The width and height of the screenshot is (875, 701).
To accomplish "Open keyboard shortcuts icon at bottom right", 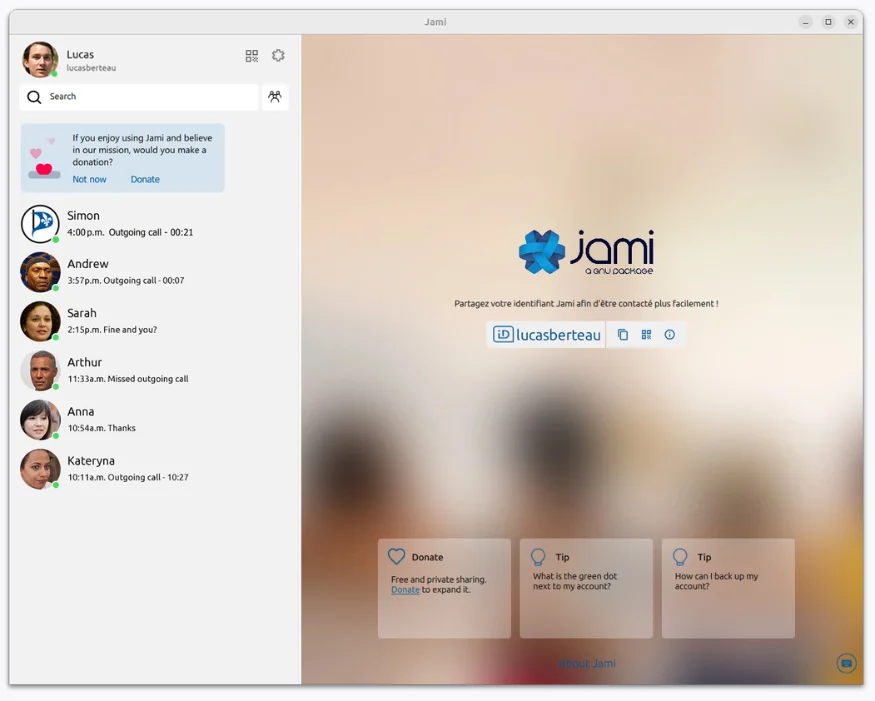I will point(847,663).
